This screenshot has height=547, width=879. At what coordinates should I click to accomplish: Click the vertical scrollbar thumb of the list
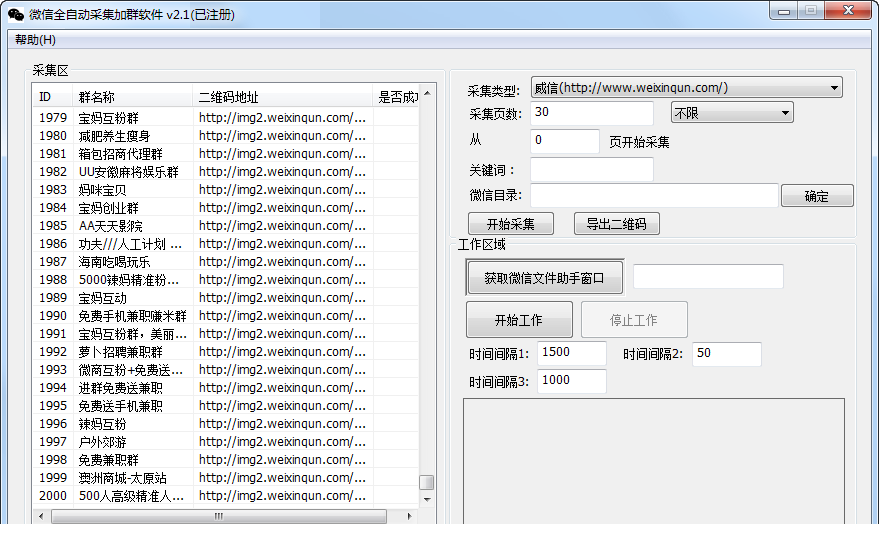tap(427, 482)
